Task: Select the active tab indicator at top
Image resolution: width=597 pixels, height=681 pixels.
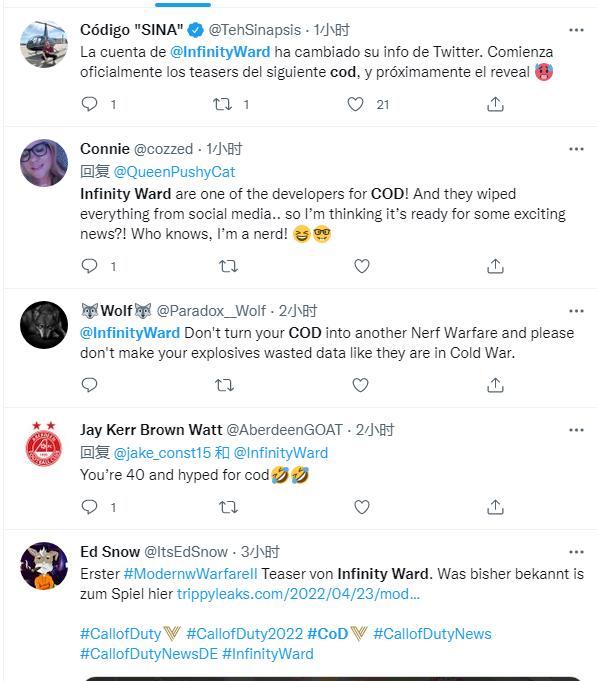Action: click(183, 4)
